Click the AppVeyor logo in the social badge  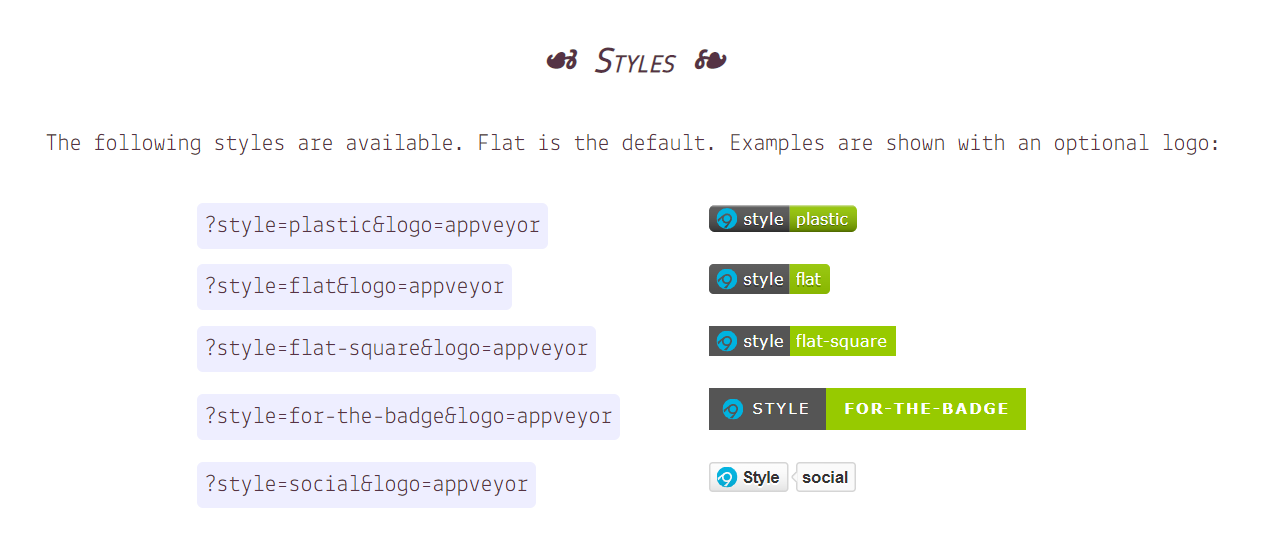point(727,477)
